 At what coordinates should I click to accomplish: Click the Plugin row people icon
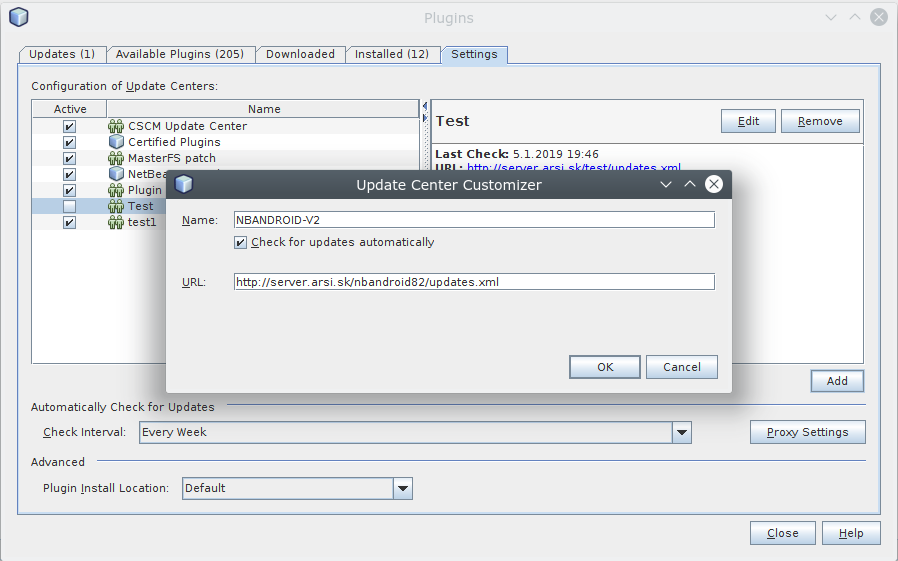tap(116, 190)
